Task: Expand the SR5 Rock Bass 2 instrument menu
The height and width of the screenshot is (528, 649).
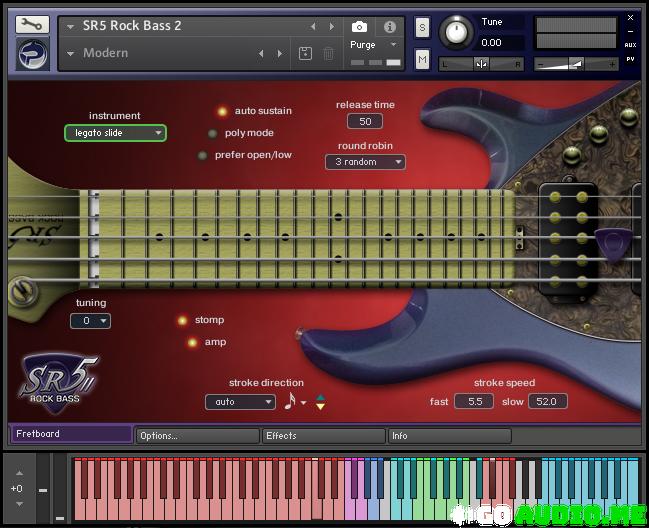Action: [70, 27]
